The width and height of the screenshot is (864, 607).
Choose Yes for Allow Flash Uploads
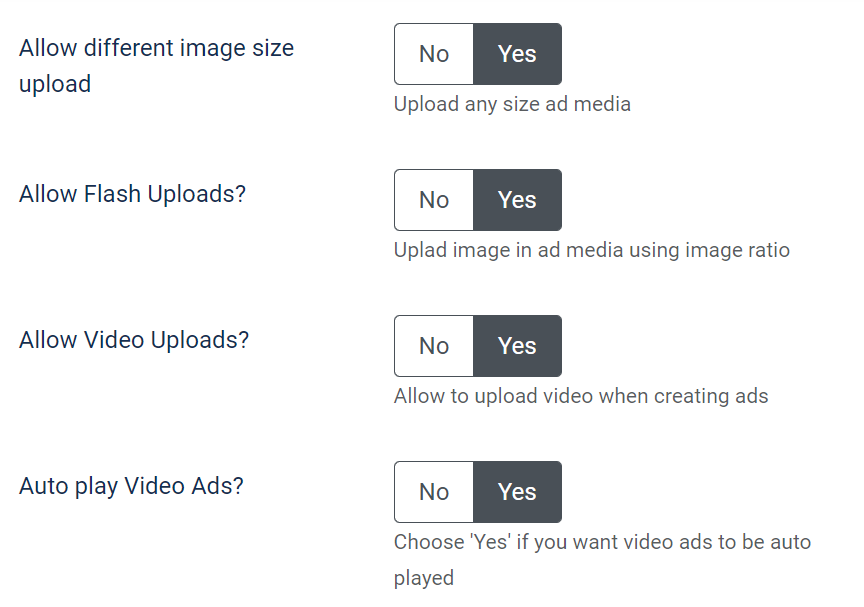point(517,200)
